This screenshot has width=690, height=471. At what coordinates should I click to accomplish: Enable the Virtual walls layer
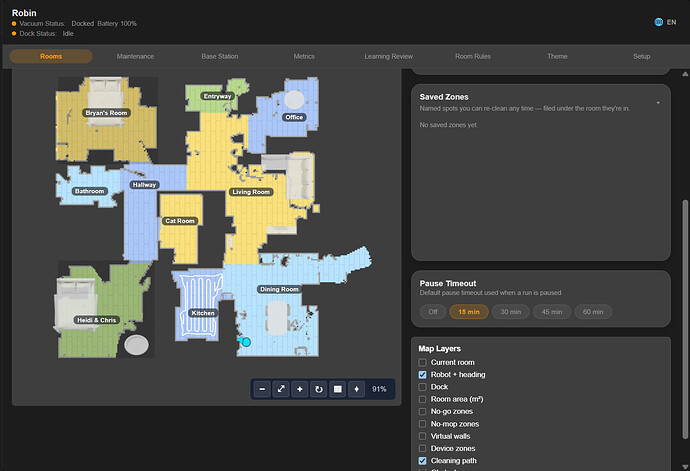pyautogui.click(x=422, y=436)
